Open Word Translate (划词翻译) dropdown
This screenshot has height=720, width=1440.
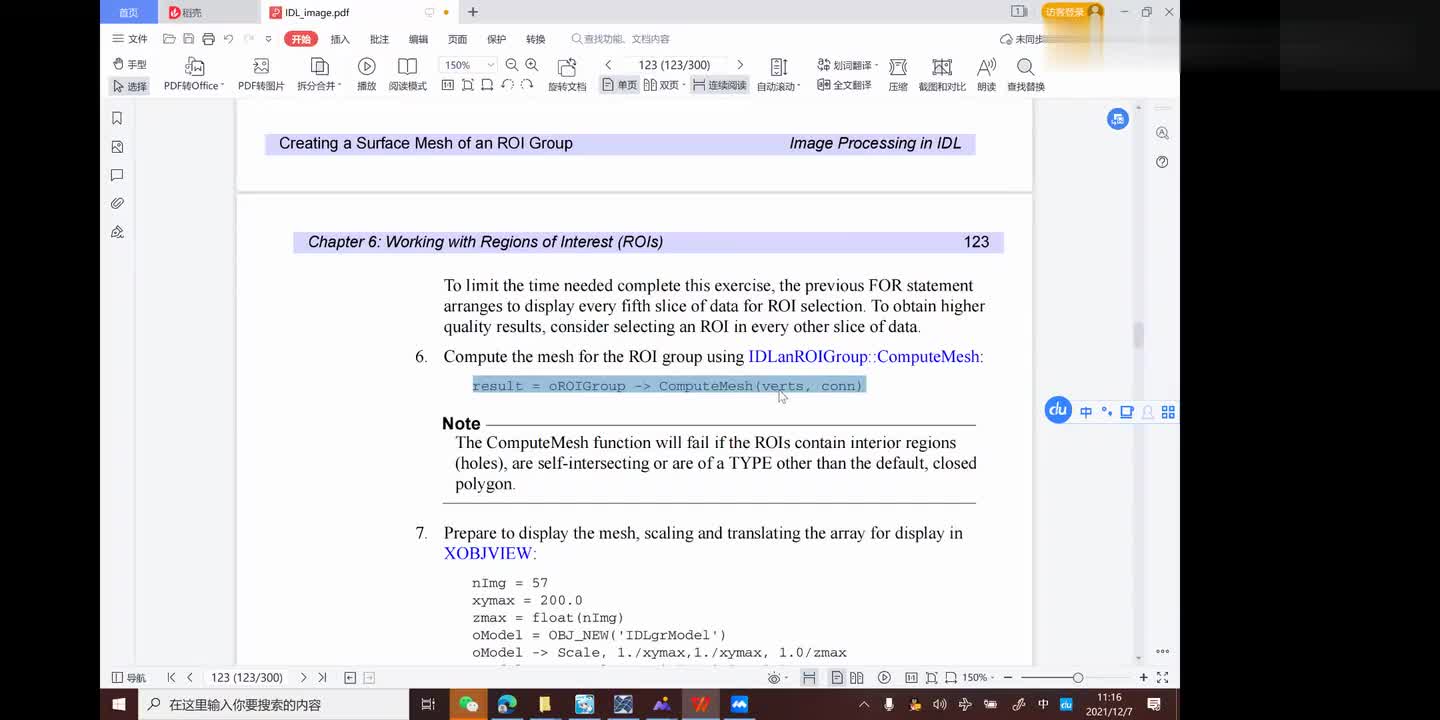pos(847,65)
